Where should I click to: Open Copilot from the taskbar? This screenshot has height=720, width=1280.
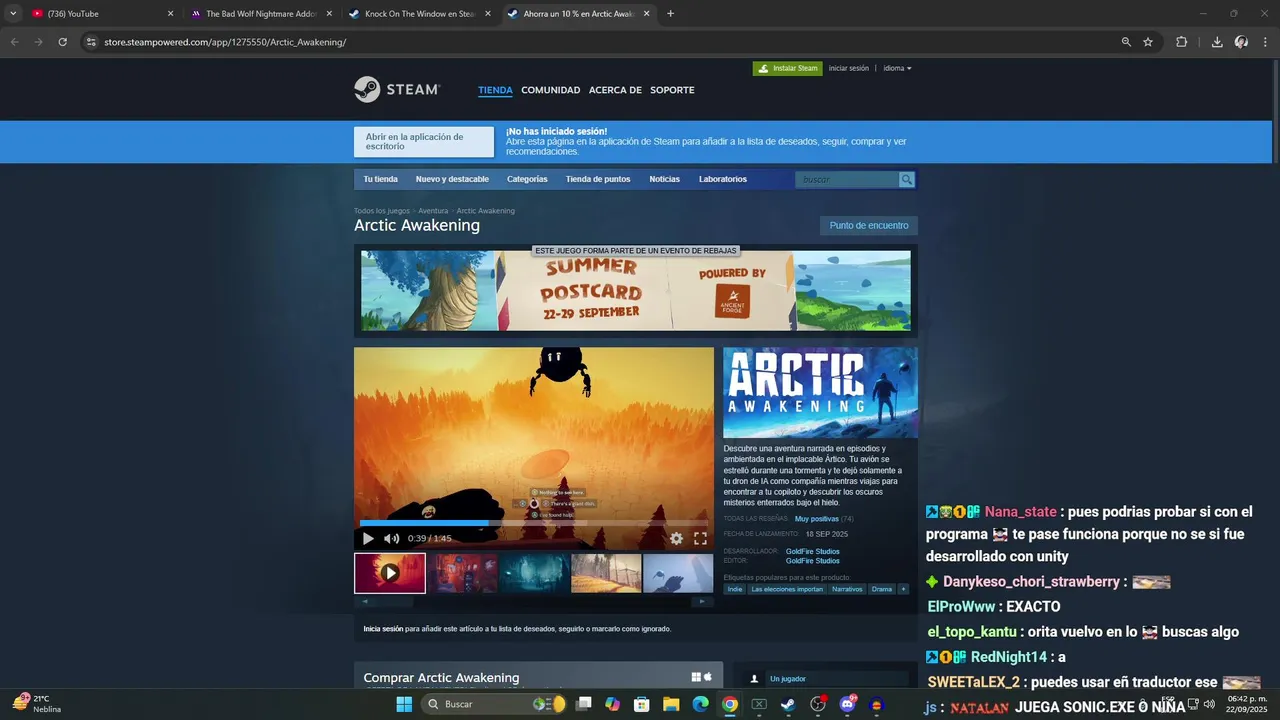613,704
